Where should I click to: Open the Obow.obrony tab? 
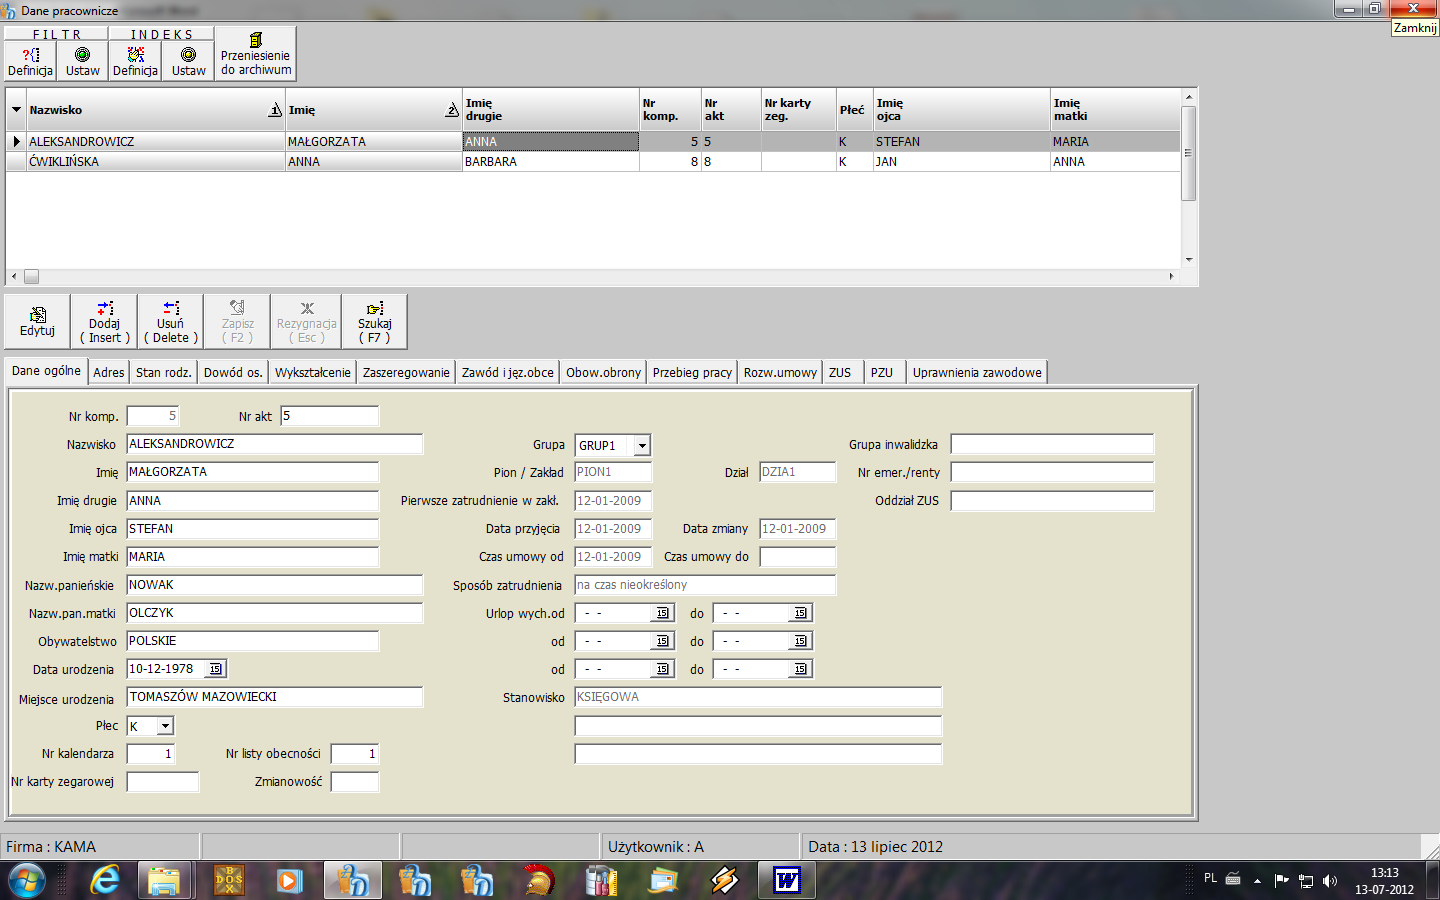click(x=604, y=372)
